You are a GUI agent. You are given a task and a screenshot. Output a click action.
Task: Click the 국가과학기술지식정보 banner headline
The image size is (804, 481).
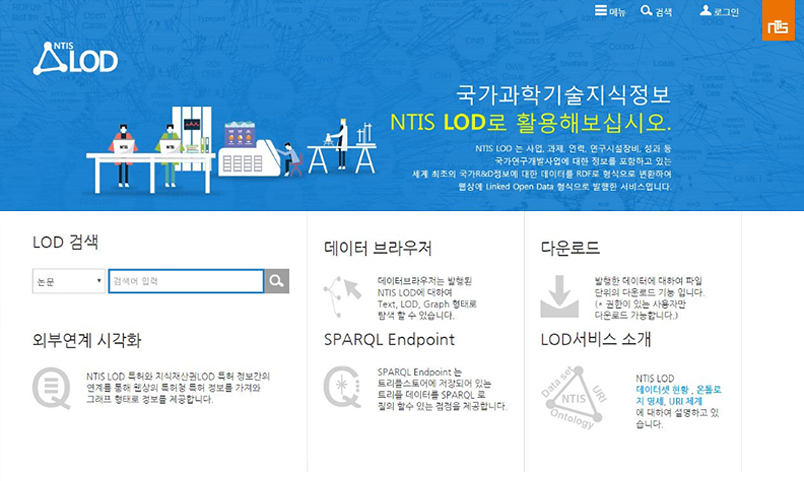pos(563,94)
